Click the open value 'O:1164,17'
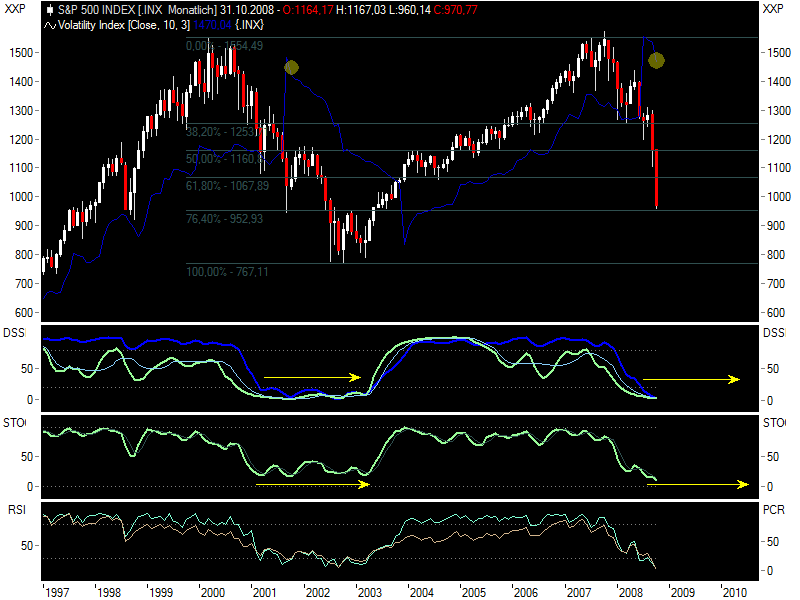 (308, 10)
